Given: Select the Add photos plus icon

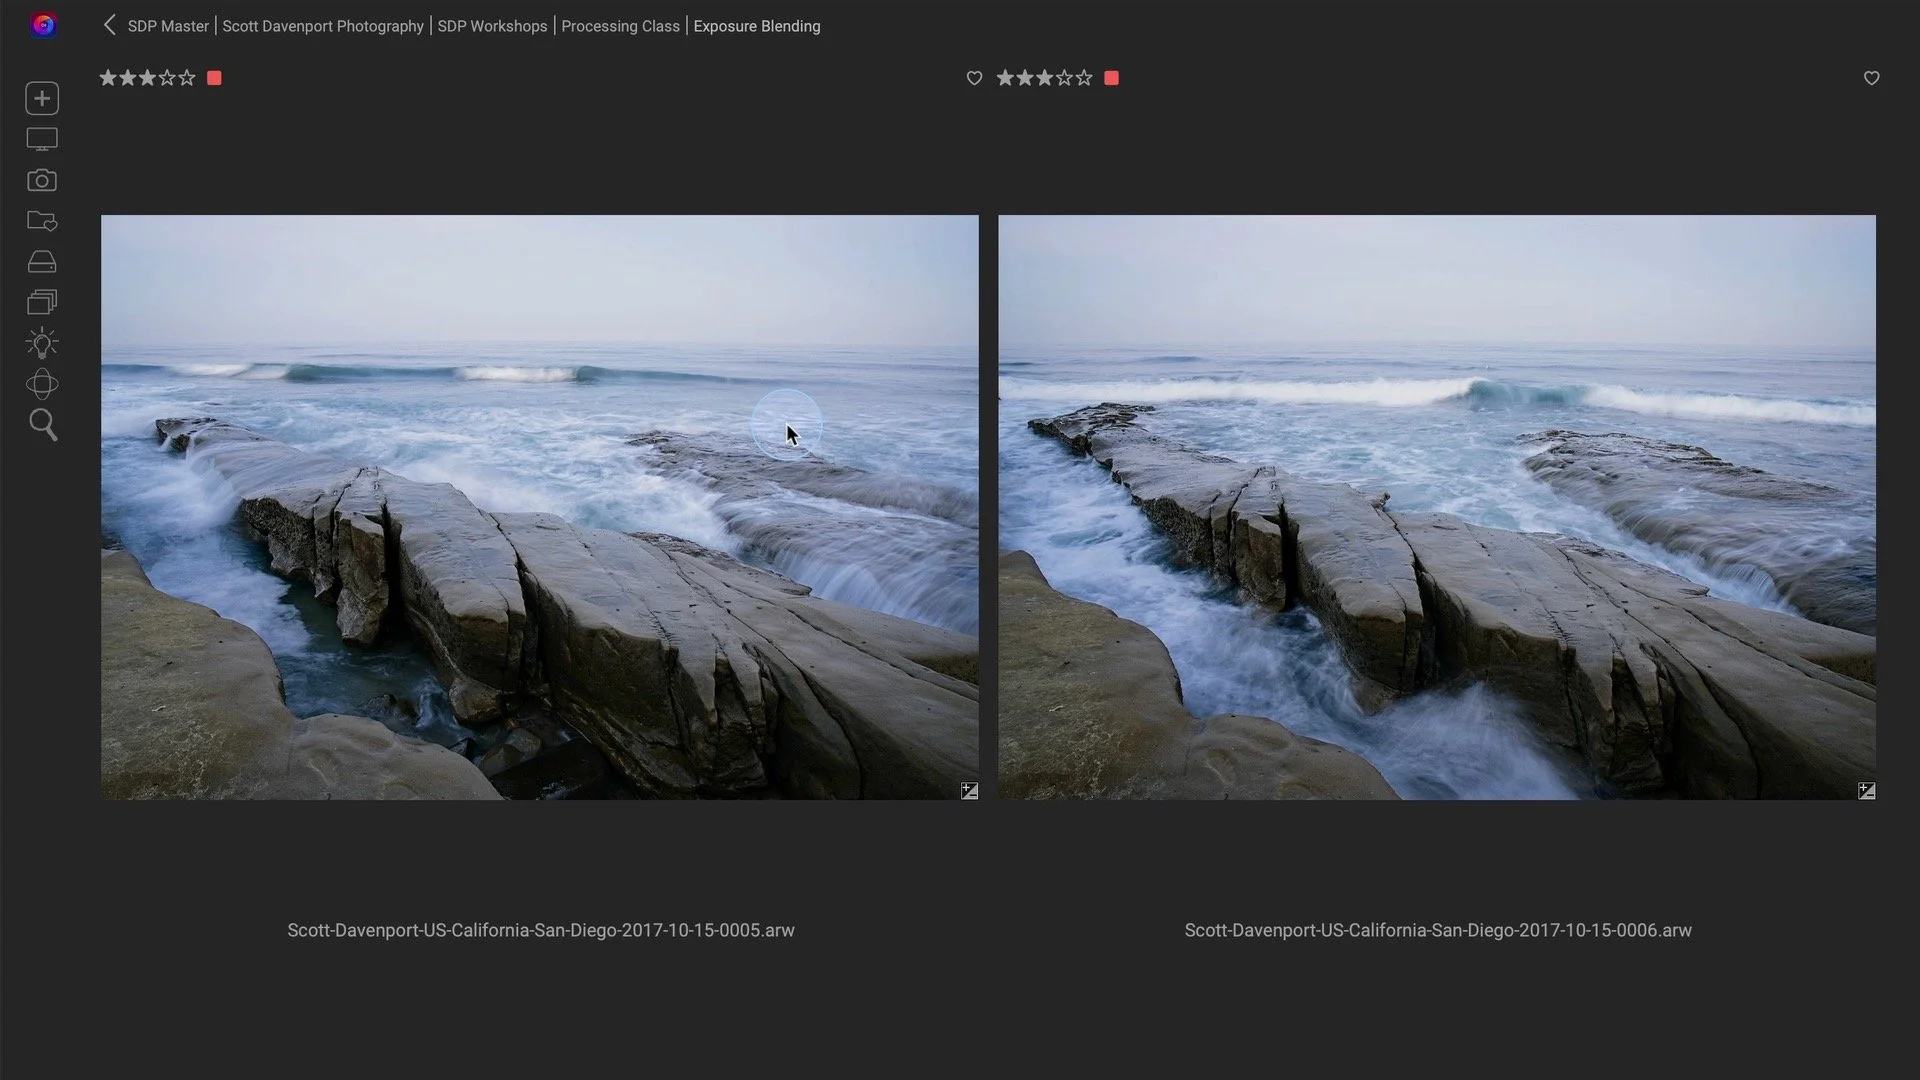Looking at the screenshot, I should coord(41,98).
